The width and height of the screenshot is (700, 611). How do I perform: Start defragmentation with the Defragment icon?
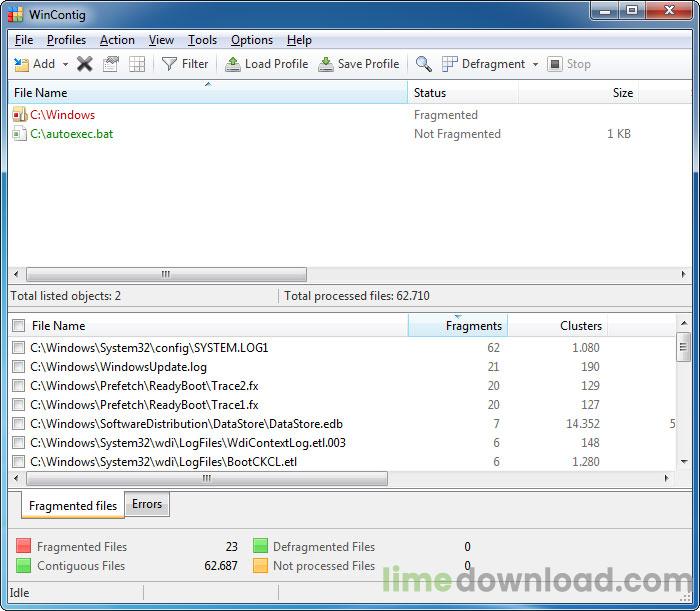450,64
